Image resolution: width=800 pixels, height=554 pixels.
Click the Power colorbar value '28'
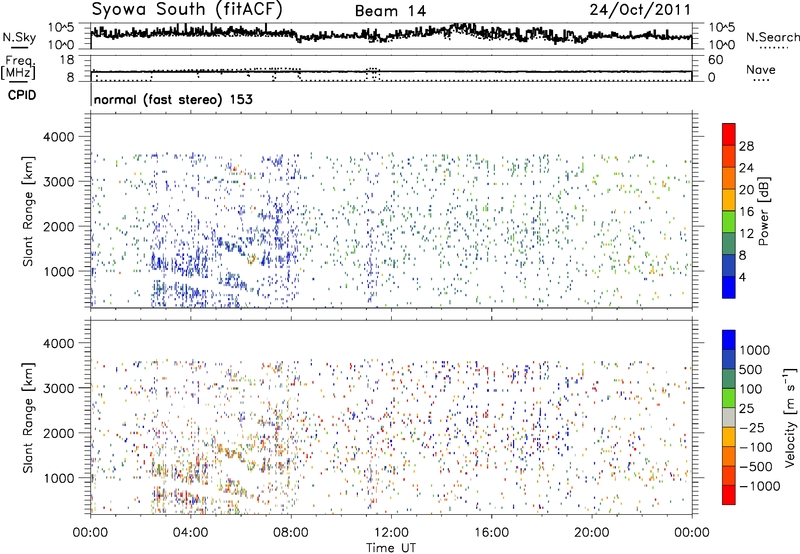[x=746, y=146]
